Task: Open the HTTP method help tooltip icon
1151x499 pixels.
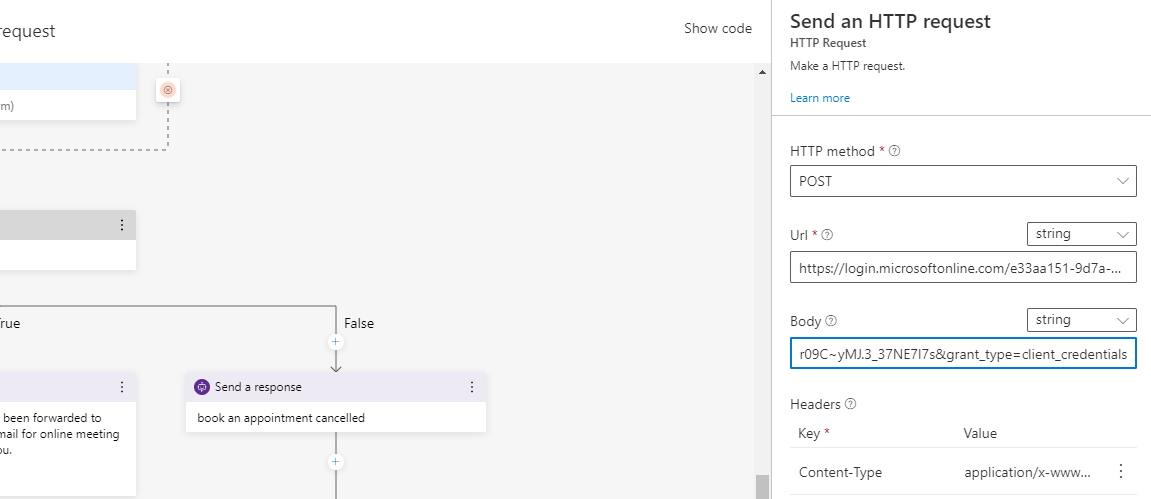Action: pyautogui.click(x=894, y=151)
